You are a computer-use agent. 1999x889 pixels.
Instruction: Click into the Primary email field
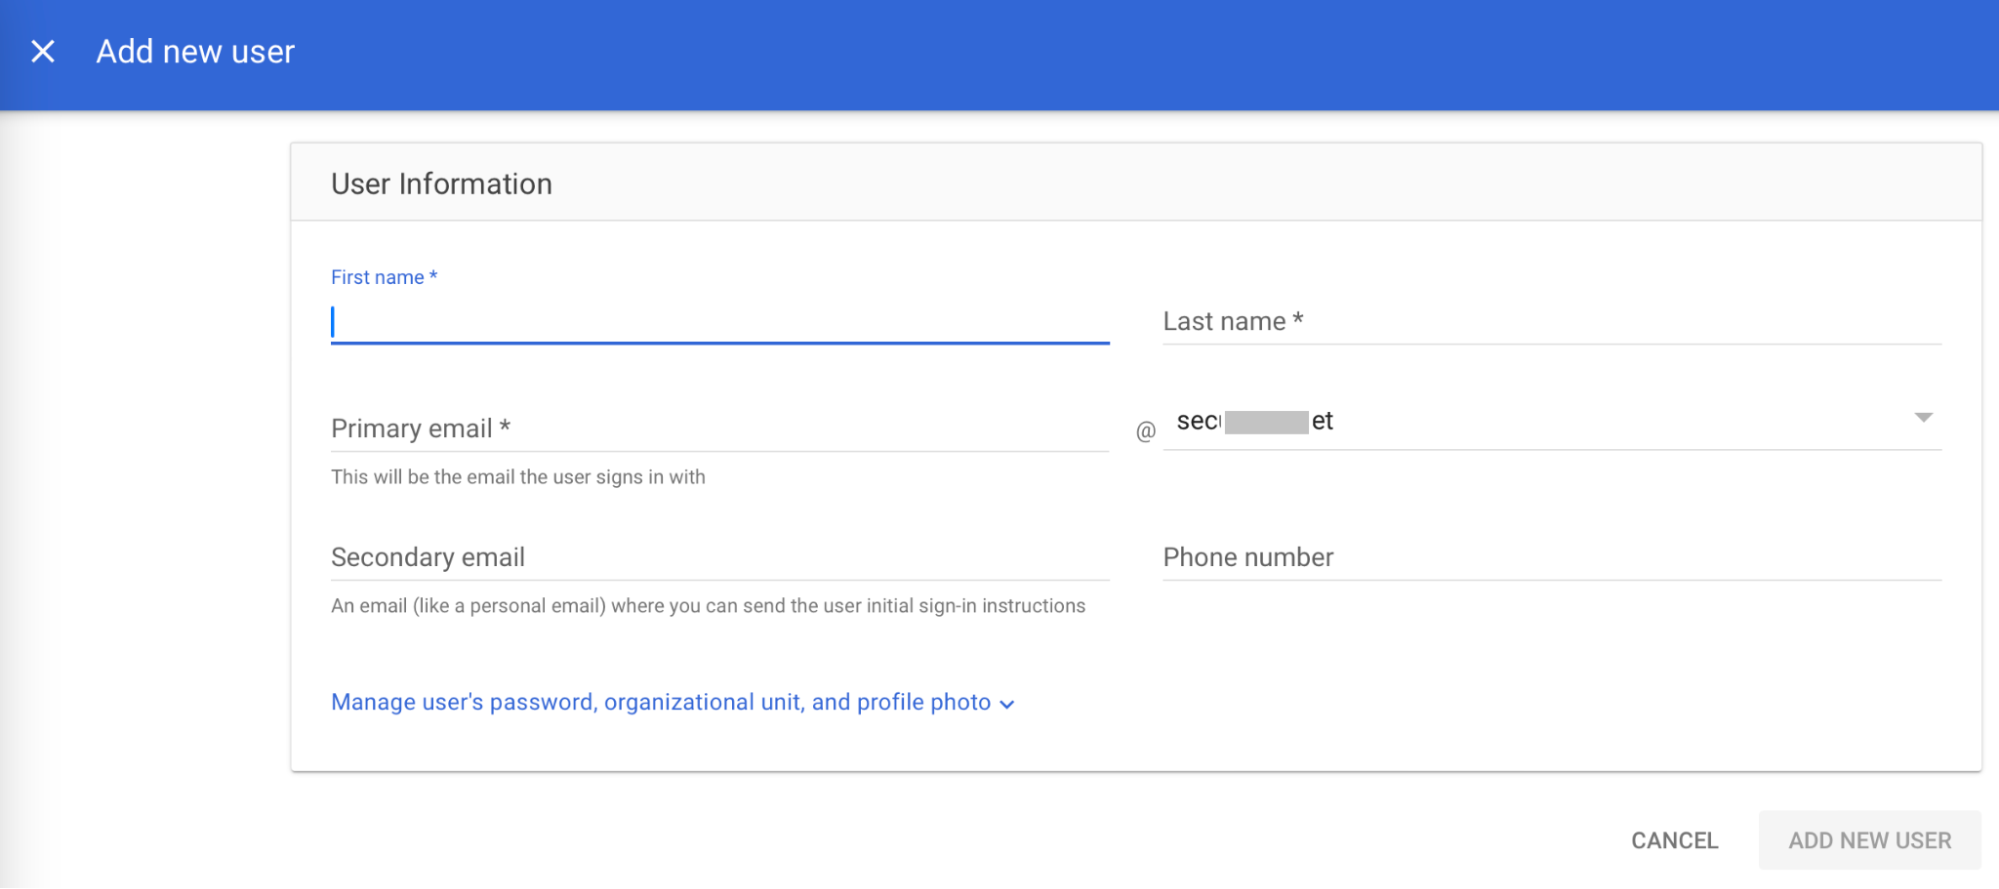719,429
